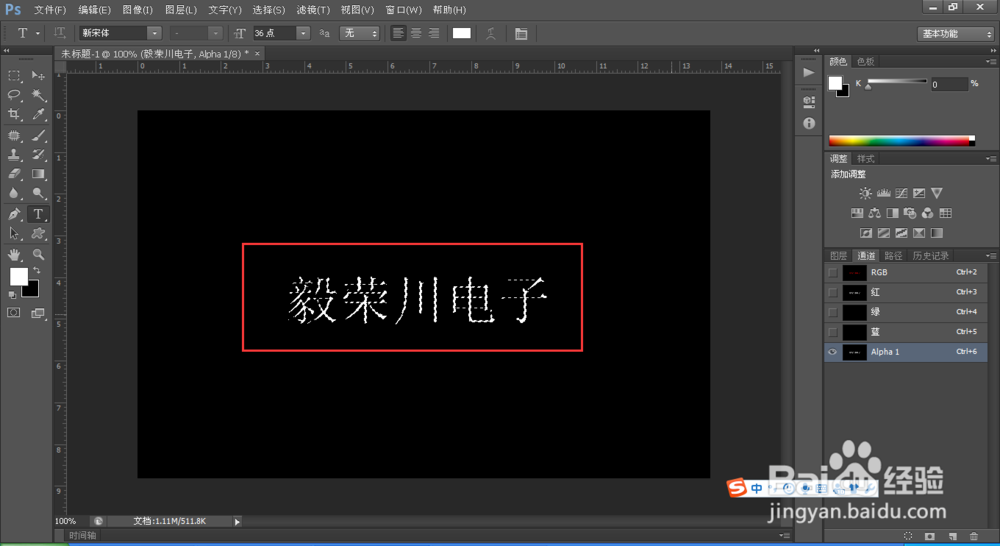Image resolution: width=1000 pixels, height=546 pixels.
Task: Add Curves adjustment icon
Action: click(901, 193)
